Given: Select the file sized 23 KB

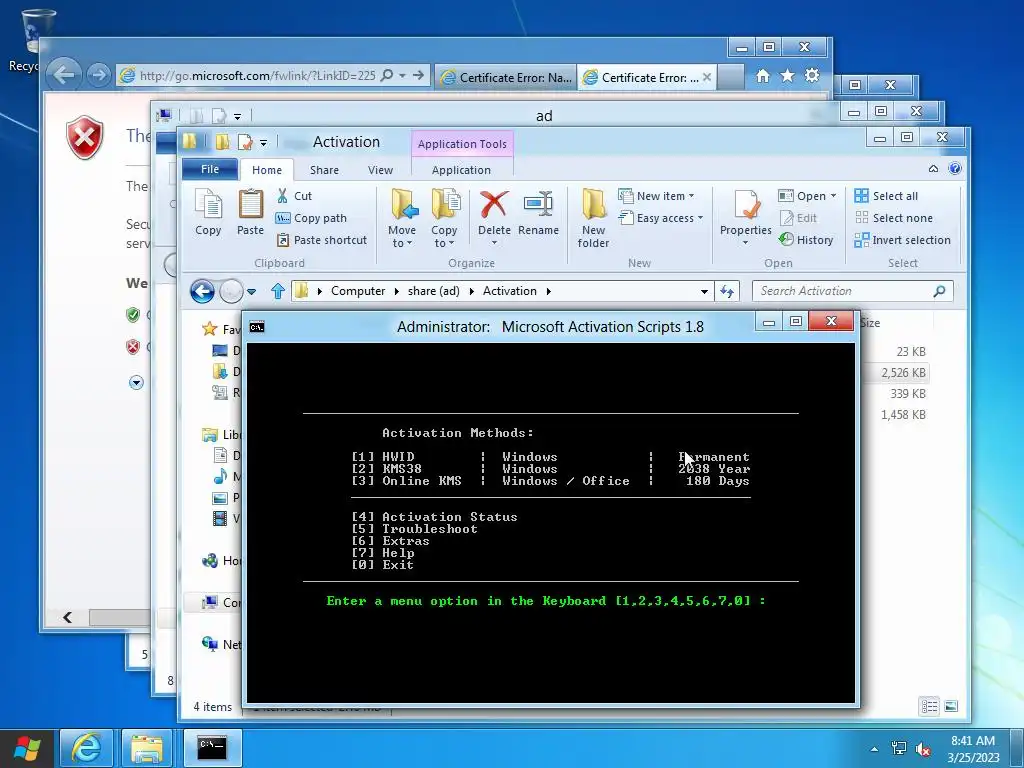Looking at the screenshot, I should 911,352.
